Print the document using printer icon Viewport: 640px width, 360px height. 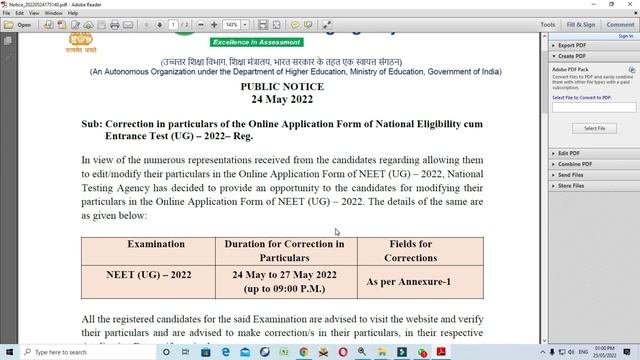(115, 25)
